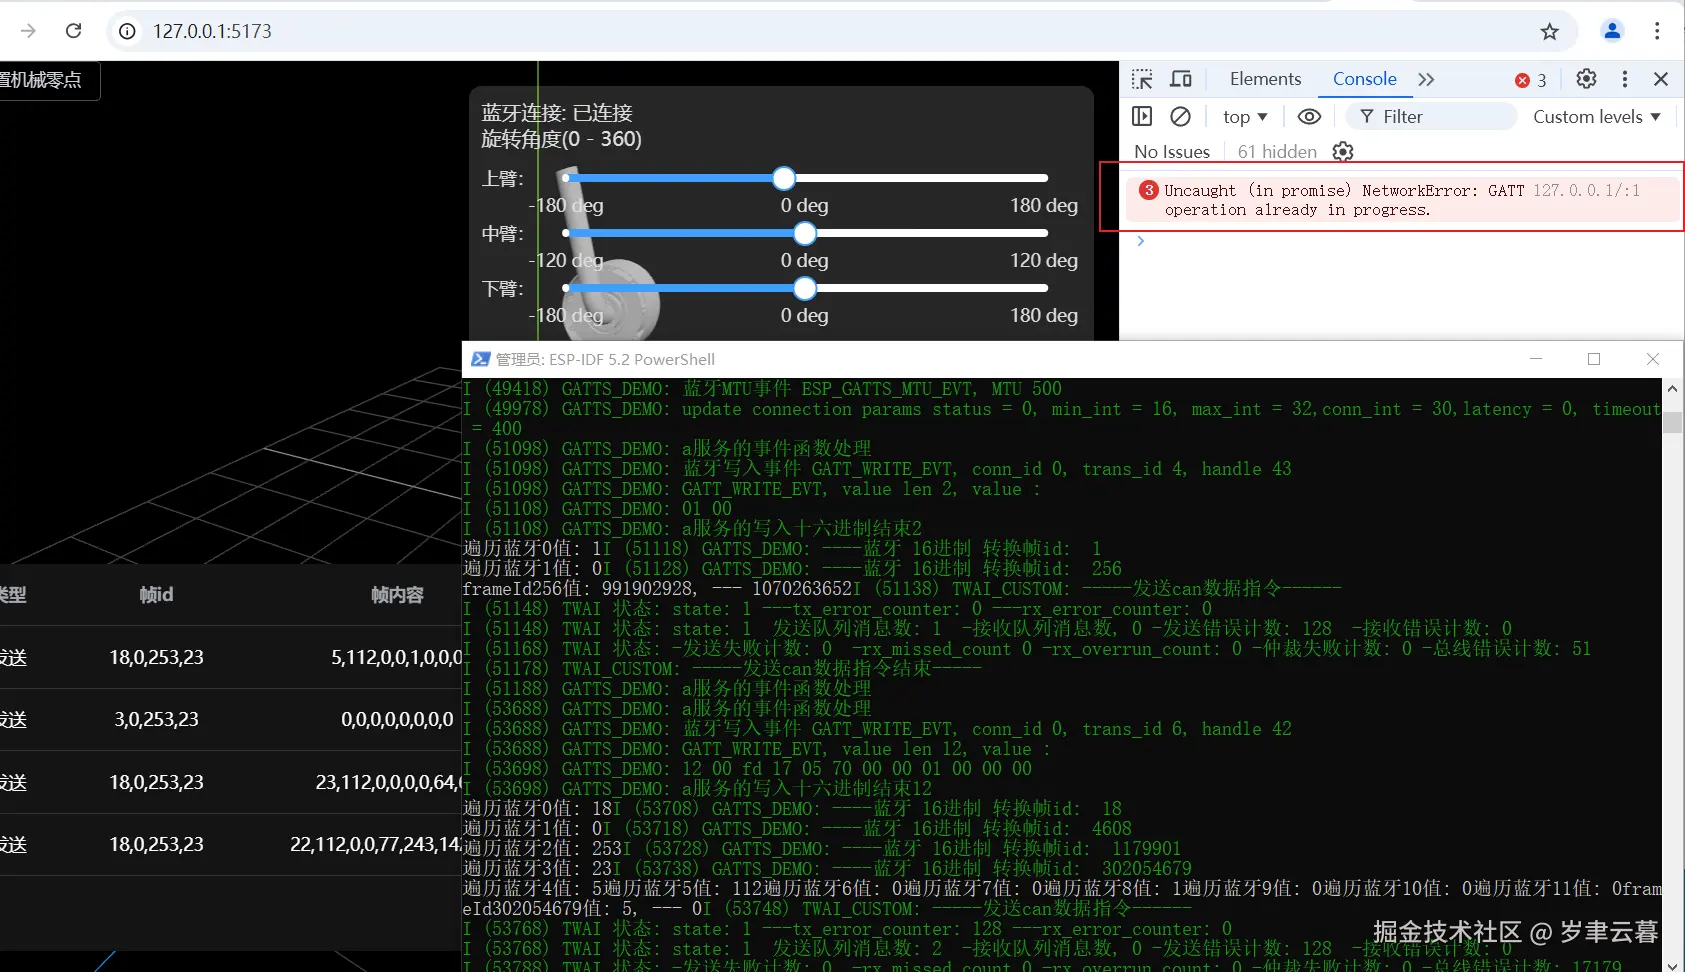
Task: Adjust the 上臂 angle slider handle
Action: pos(784,178)
